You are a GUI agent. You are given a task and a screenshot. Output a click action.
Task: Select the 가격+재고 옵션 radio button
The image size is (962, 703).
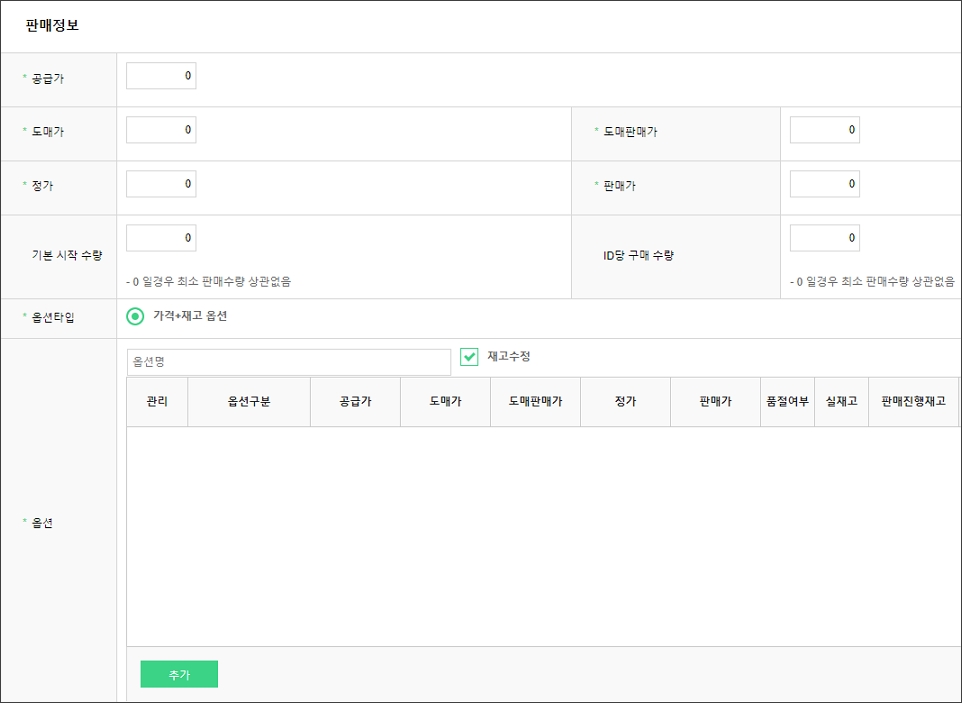tap(136, 316)
